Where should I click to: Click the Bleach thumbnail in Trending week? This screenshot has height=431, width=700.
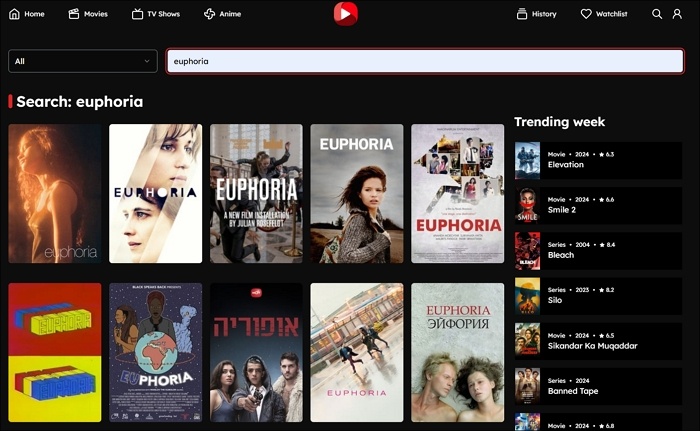527,251
